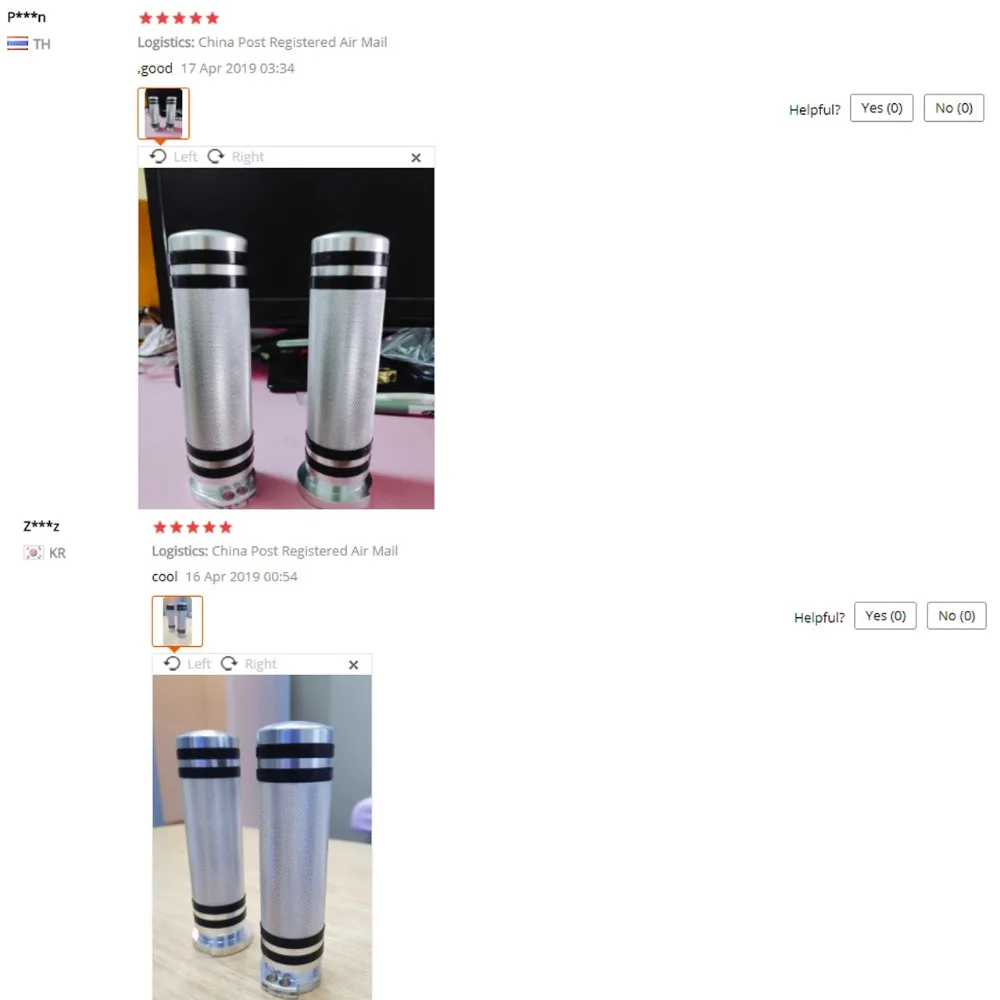Close Z***z's expanded review photo
Screen dimensions: 1000x1000
[353, 665]
